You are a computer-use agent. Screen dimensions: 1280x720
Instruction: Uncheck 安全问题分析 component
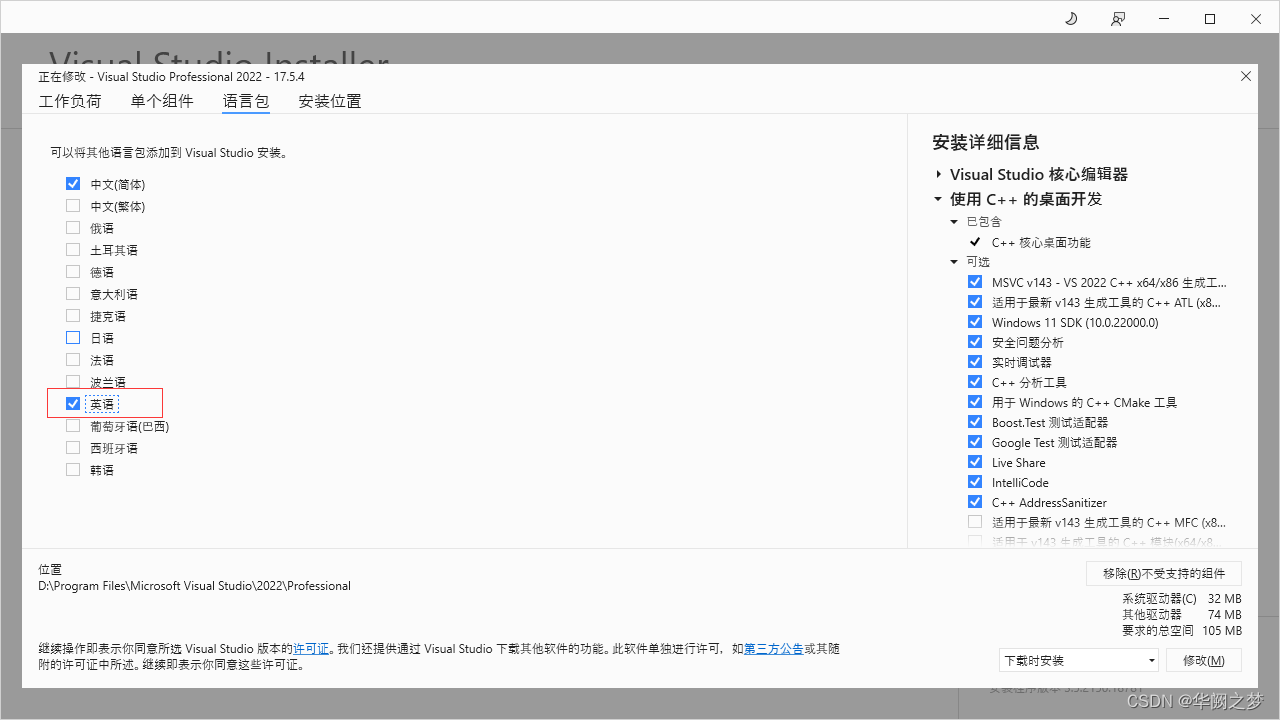[x=975, y=342]
